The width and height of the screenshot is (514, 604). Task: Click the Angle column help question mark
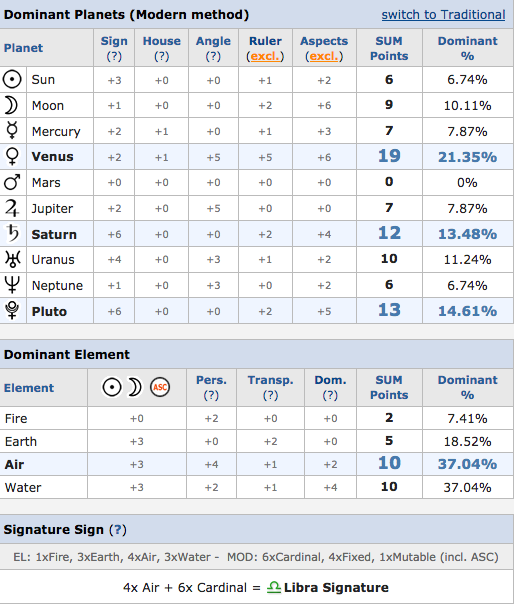point(213,56)
